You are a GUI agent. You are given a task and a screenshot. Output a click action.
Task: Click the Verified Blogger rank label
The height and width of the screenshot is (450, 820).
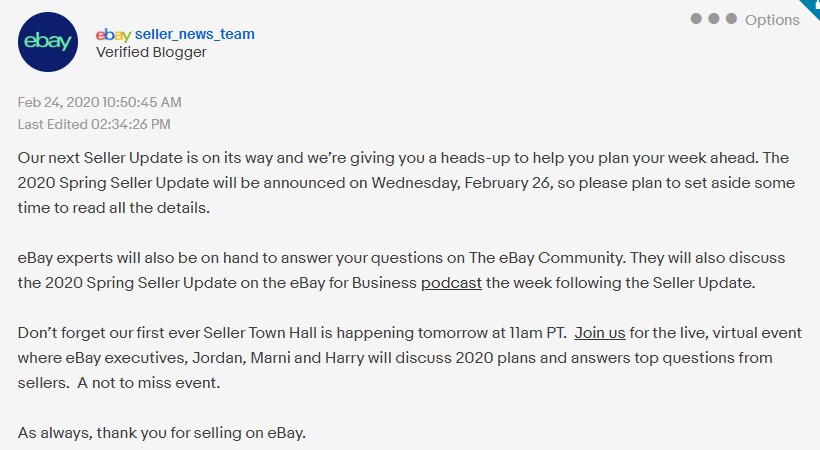[151, 52]
